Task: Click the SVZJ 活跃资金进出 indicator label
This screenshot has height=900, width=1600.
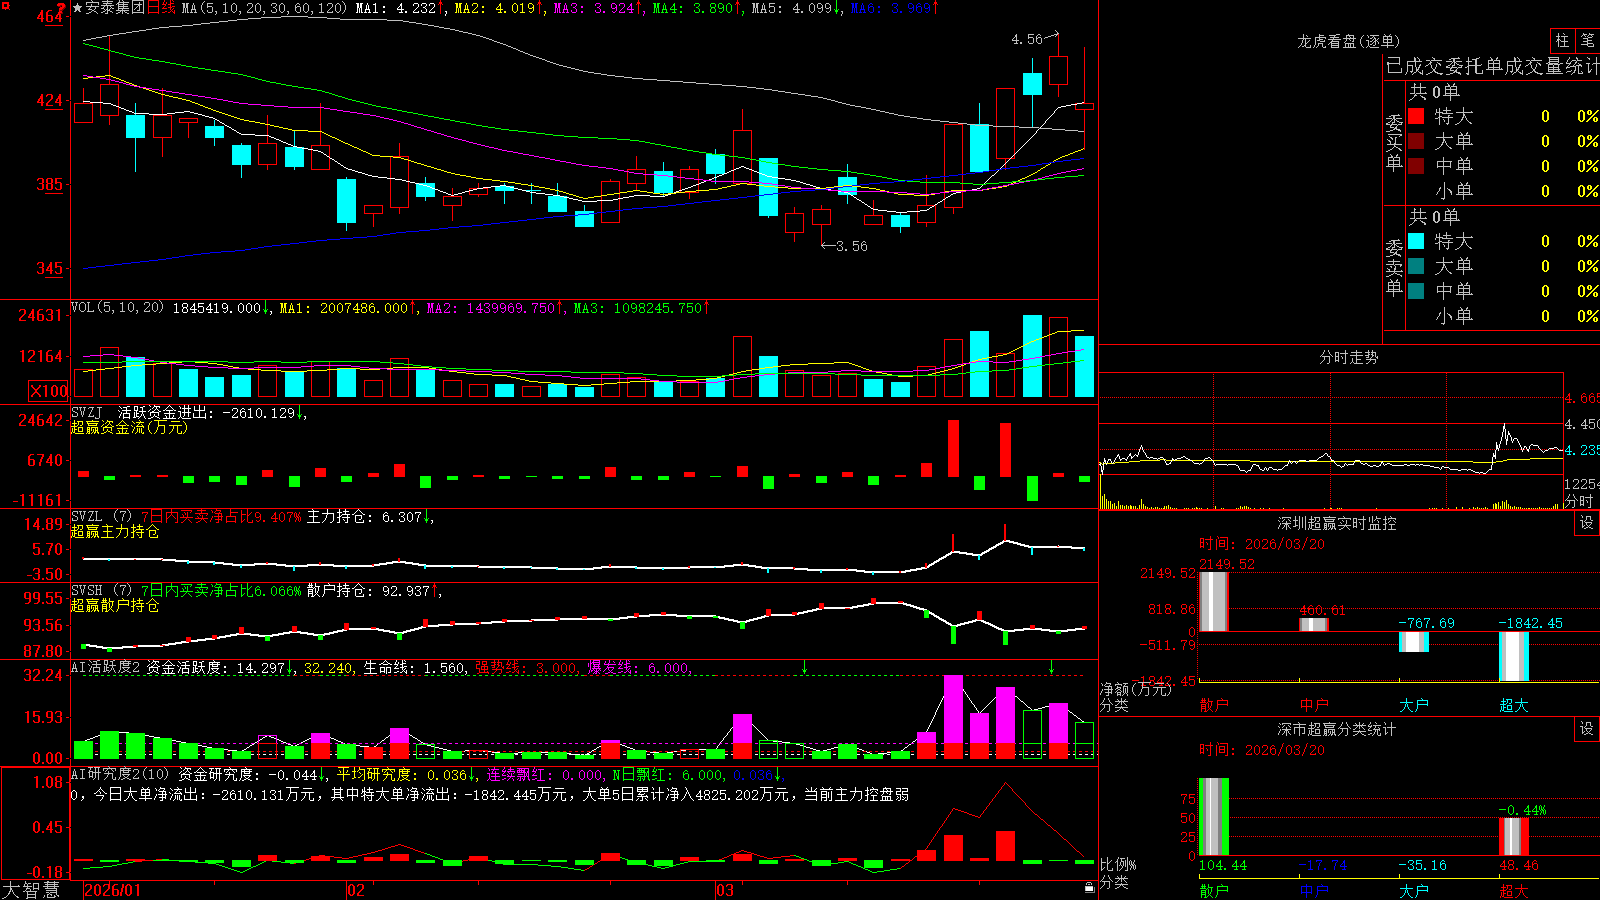Action: pyautogui.click(x=189, y=412)
